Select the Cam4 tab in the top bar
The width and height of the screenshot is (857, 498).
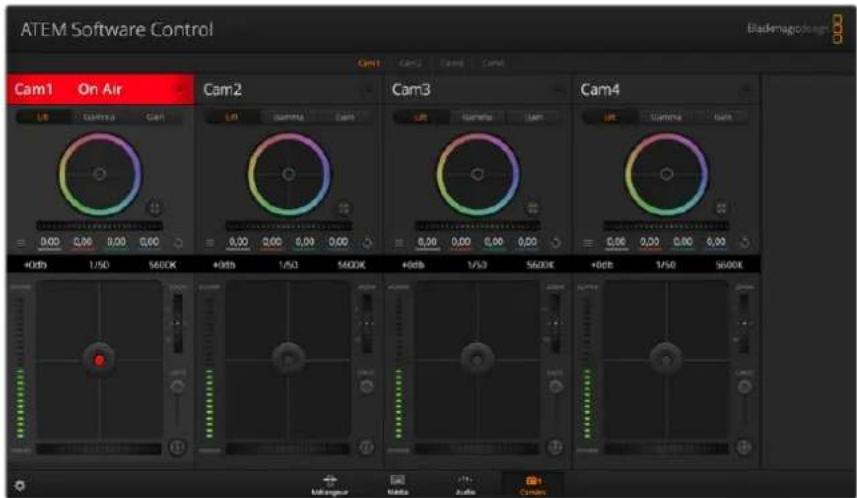click(493, 63)
